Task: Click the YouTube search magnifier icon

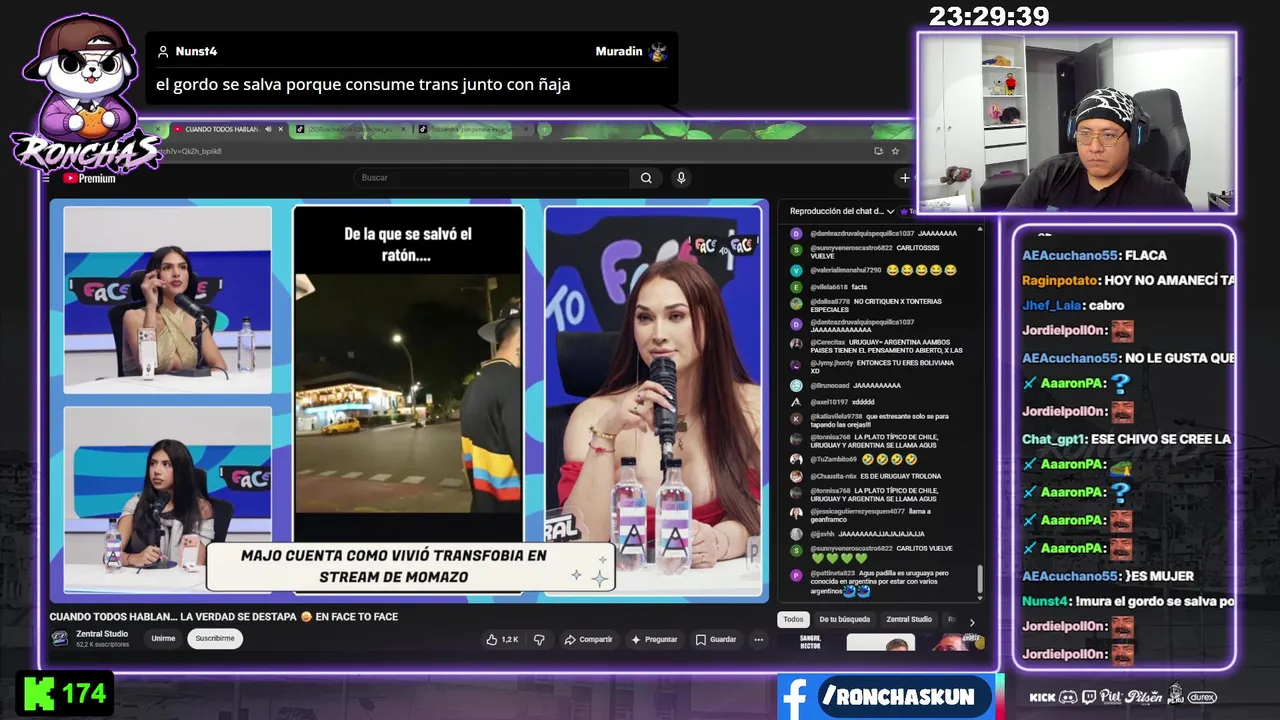Action: point(646,178)
